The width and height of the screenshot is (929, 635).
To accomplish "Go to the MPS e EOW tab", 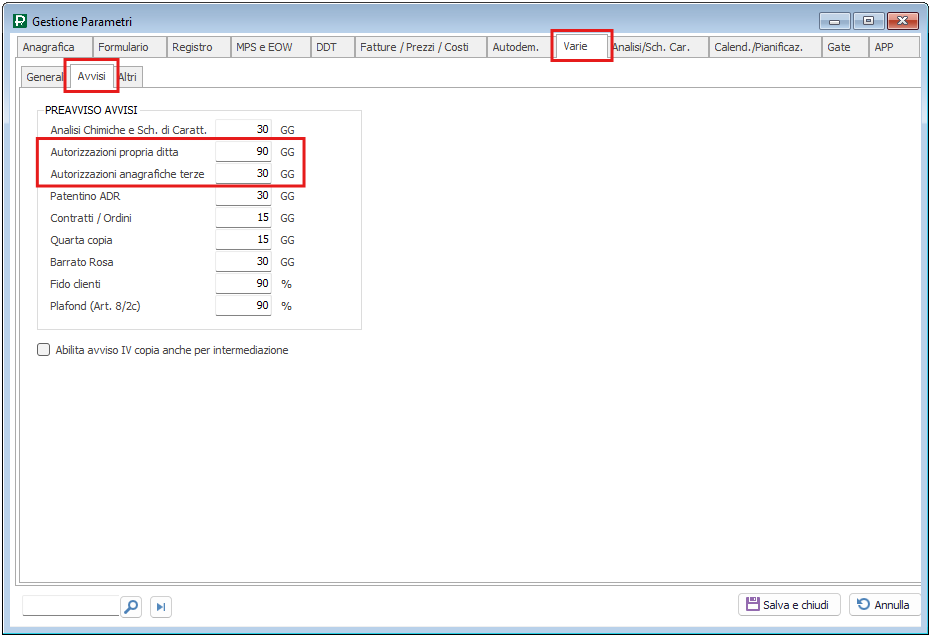I will (264, 47).
